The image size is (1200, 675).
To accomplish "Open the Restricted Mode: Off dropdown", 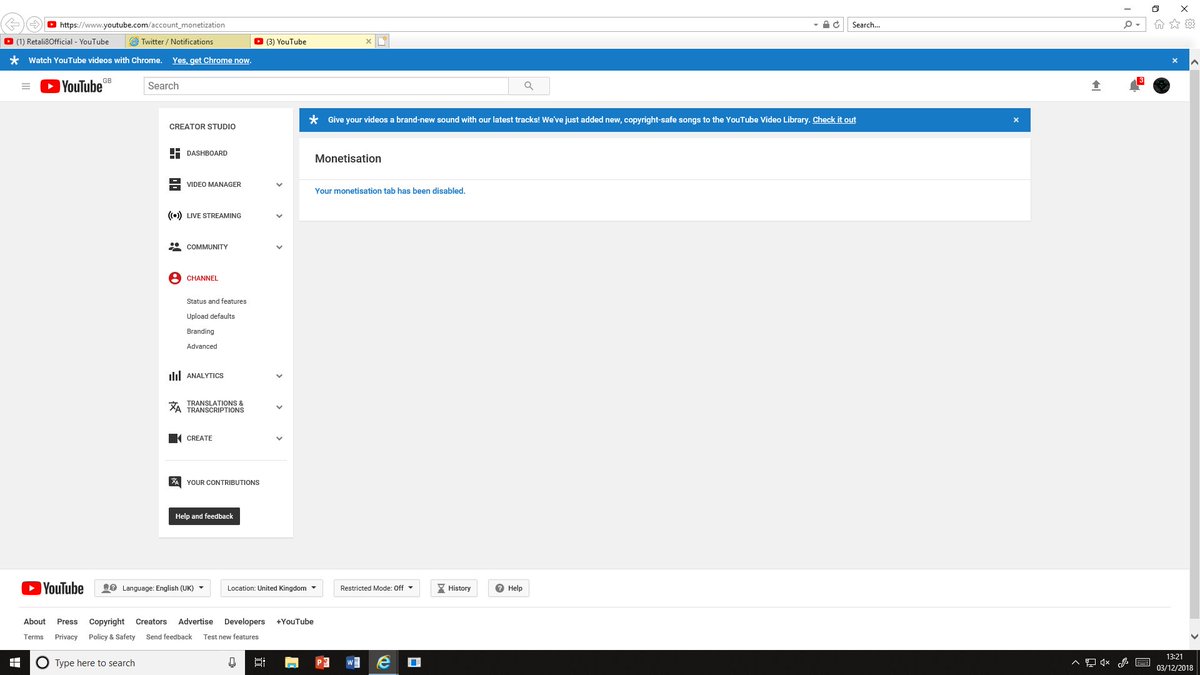I will tap(377, 588).
